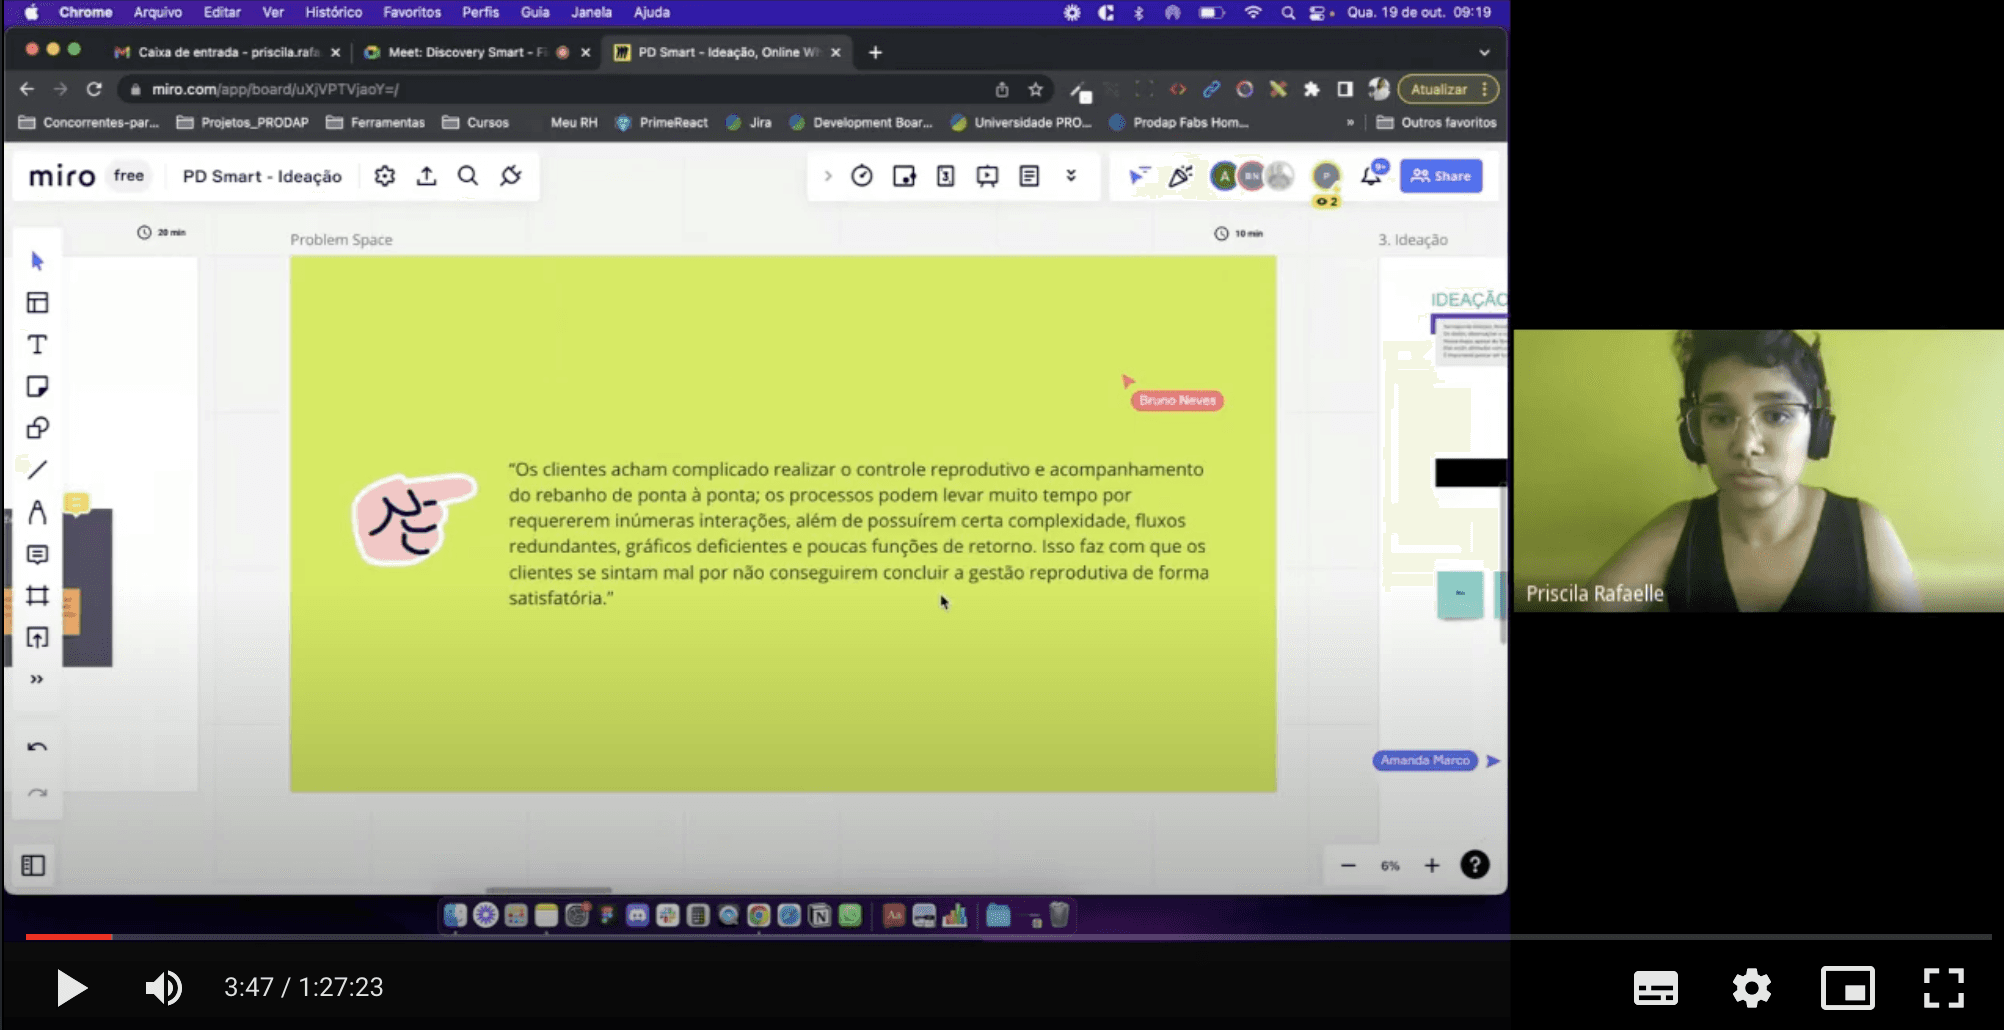2004x1030 pixels.
Task: Click the reactions party popper icon
Action: point(1181,176)
